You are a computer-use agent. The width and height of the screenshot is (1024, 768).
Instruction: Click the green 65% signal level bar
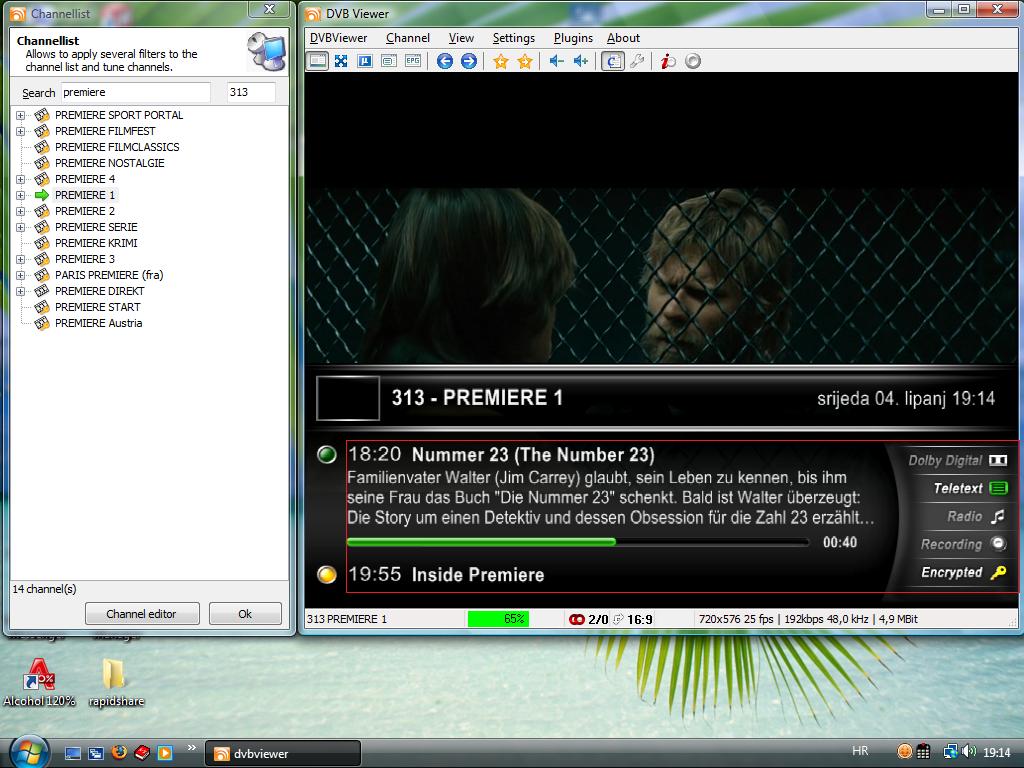tap(498, 618)
